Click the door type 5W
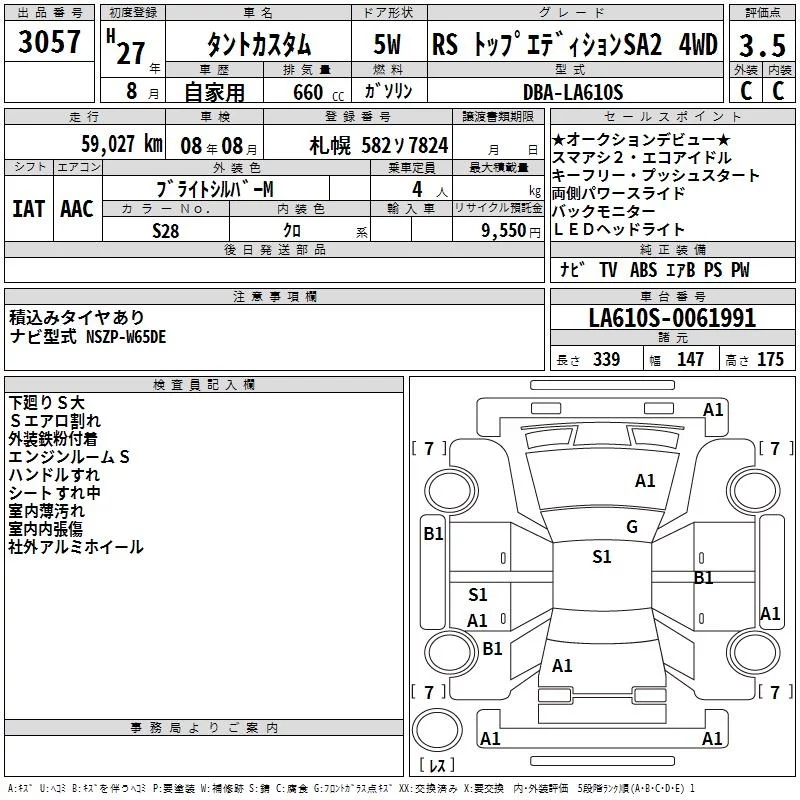This screenshot has width=800, height=800. pos(388,44)
